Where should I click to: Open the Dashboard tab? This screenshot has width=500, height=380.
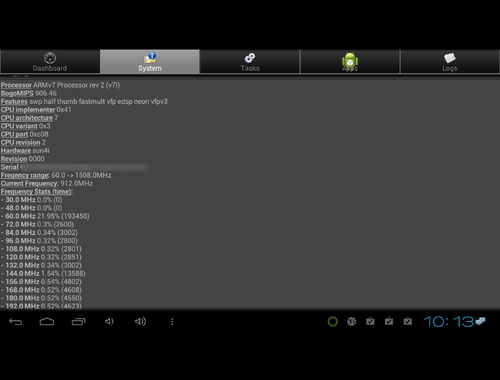tap(50, 61)
